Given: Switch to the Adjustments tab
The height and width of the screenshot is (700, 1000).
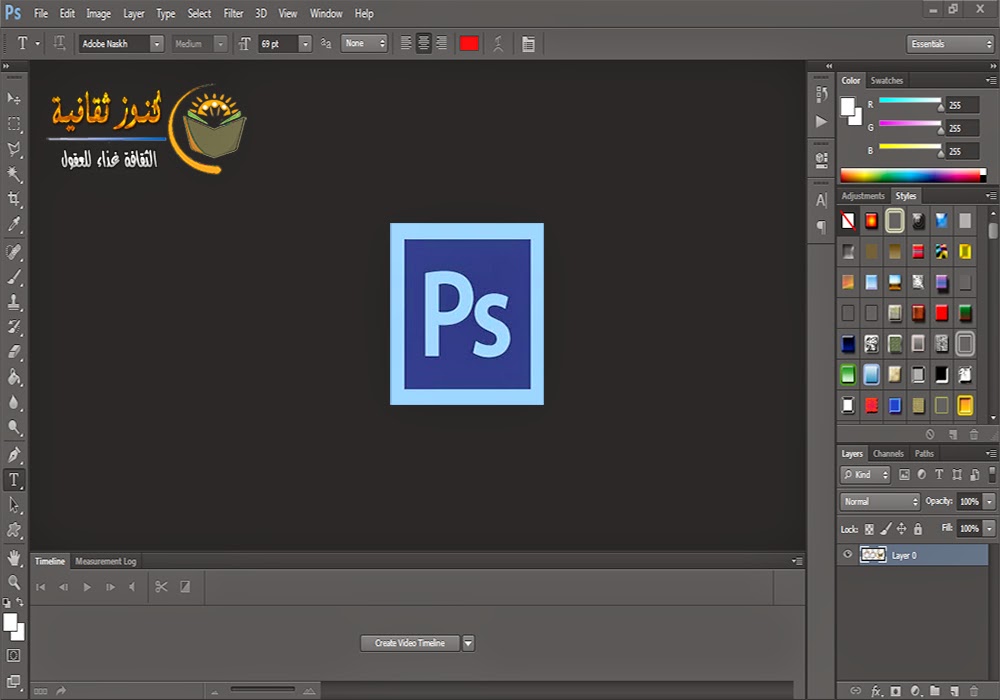Looking at the screenshot, I should coord(863,196).
